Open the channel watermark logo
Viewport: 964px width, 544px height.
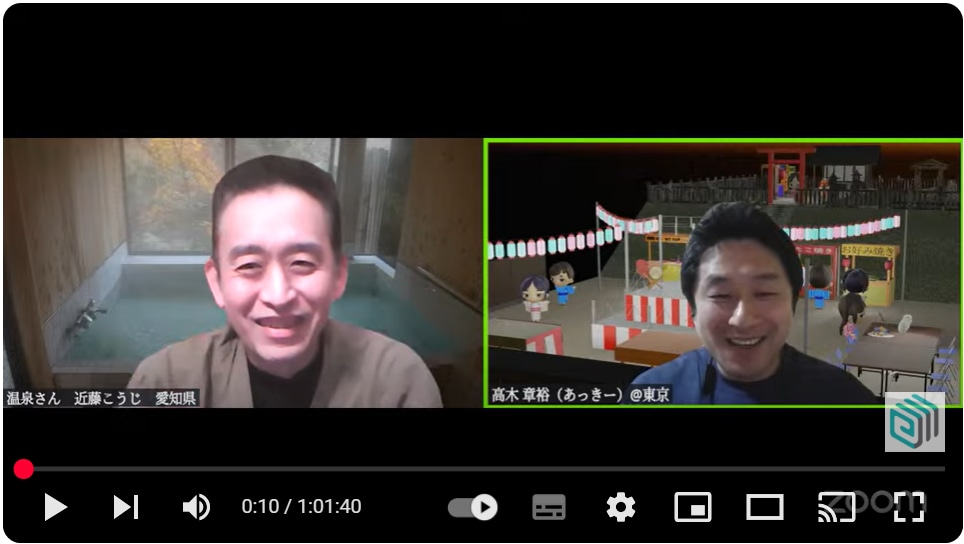click(914, 421)
